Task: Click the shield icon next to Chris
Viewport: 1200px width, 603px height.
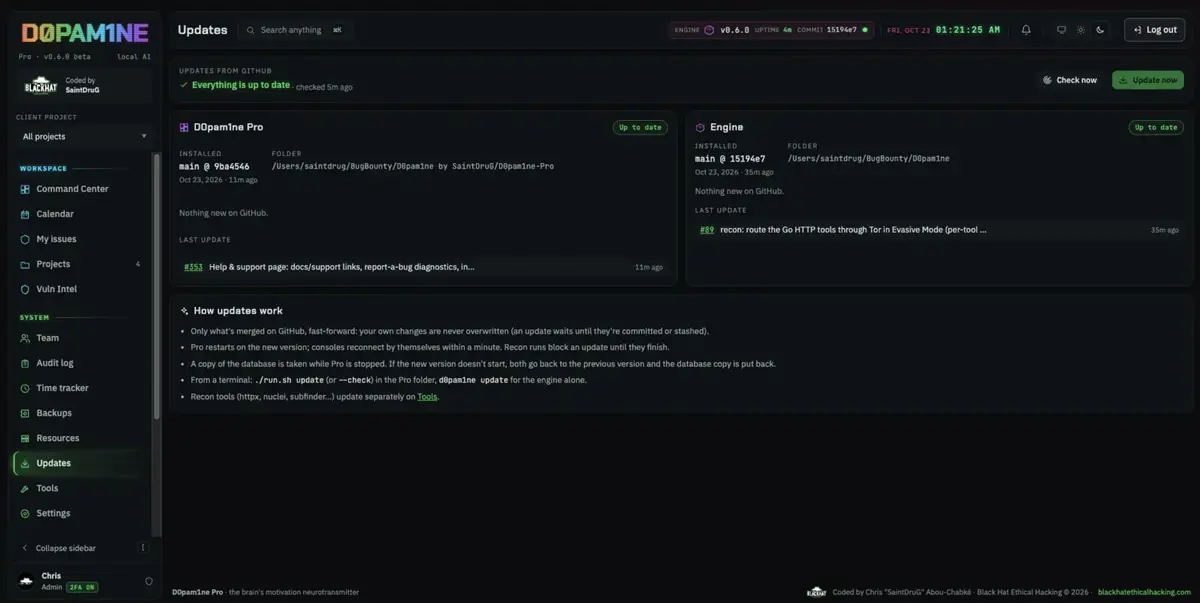Action: click(x=149, y=581)
